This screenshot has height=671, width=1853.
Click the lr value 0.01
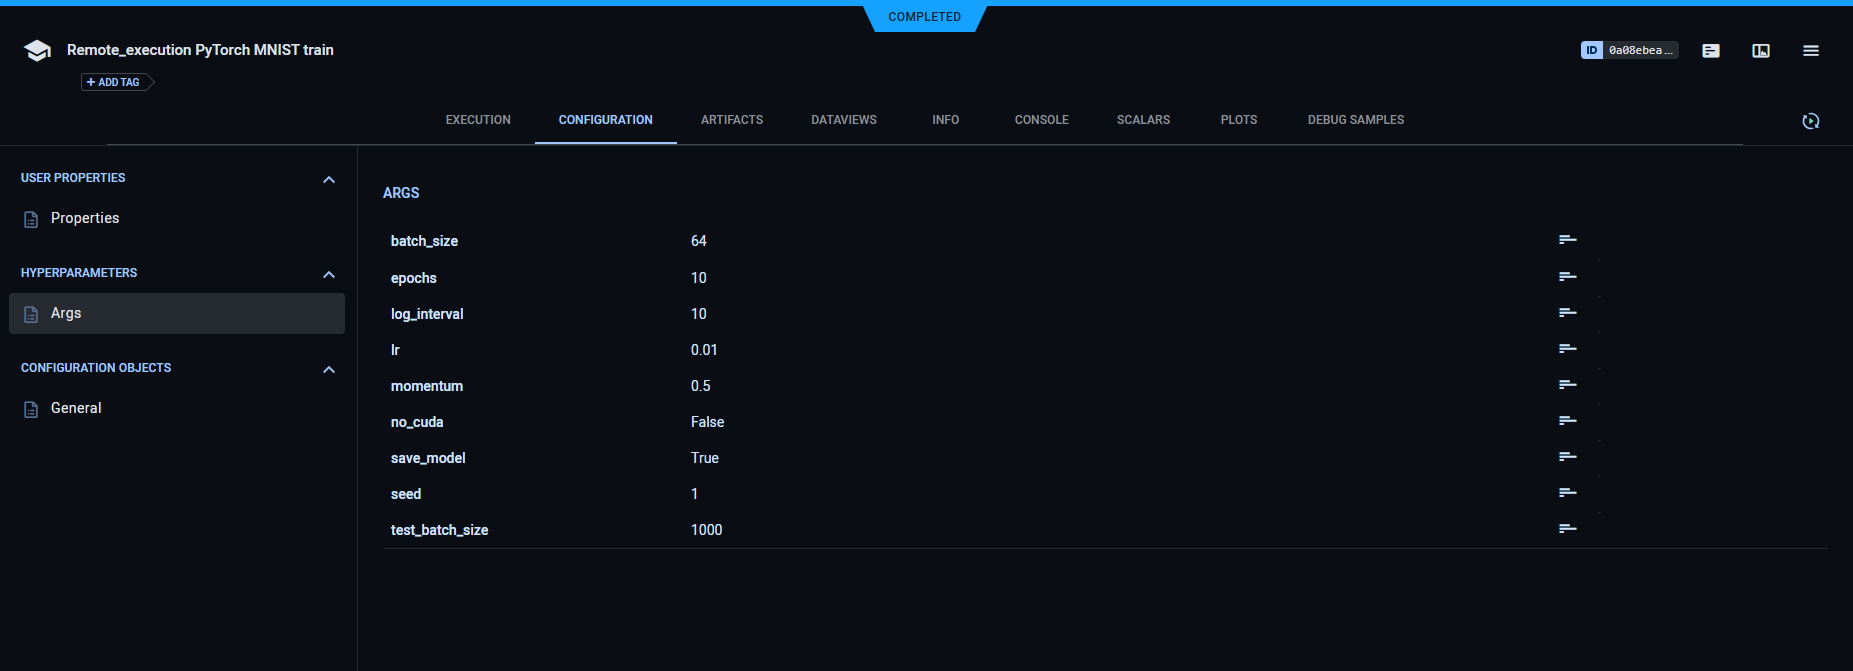pyautogui.click(x=704, y=350)
